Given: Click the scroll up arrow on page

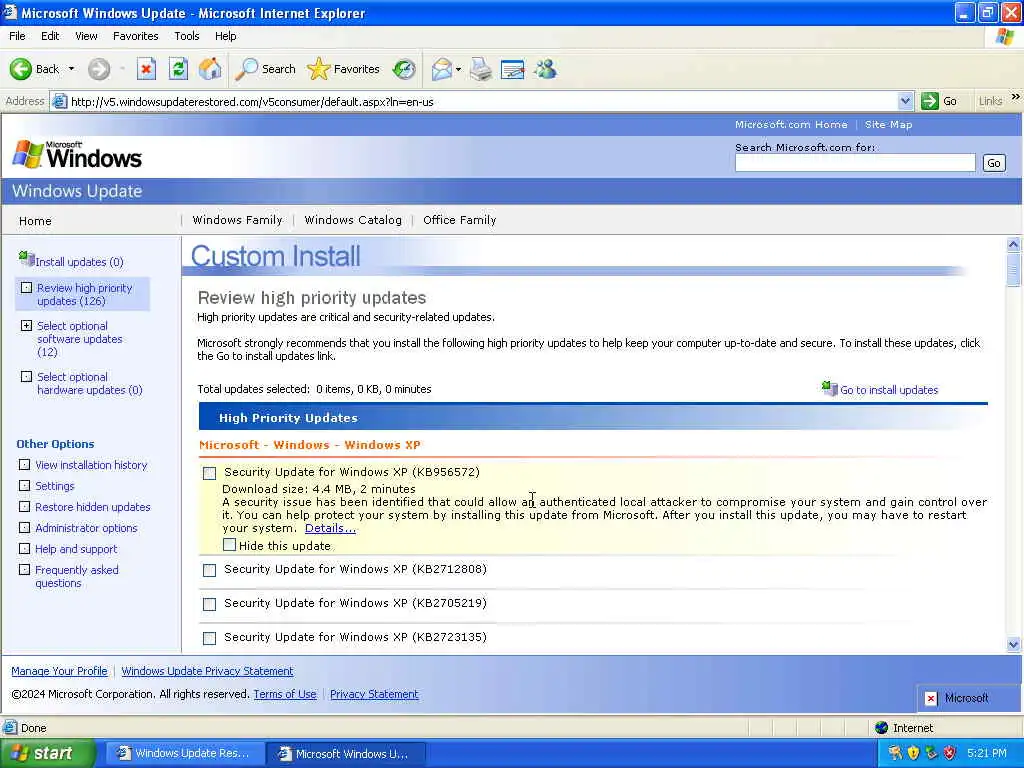Looking at the screenshot, I should coord(1014,245).
